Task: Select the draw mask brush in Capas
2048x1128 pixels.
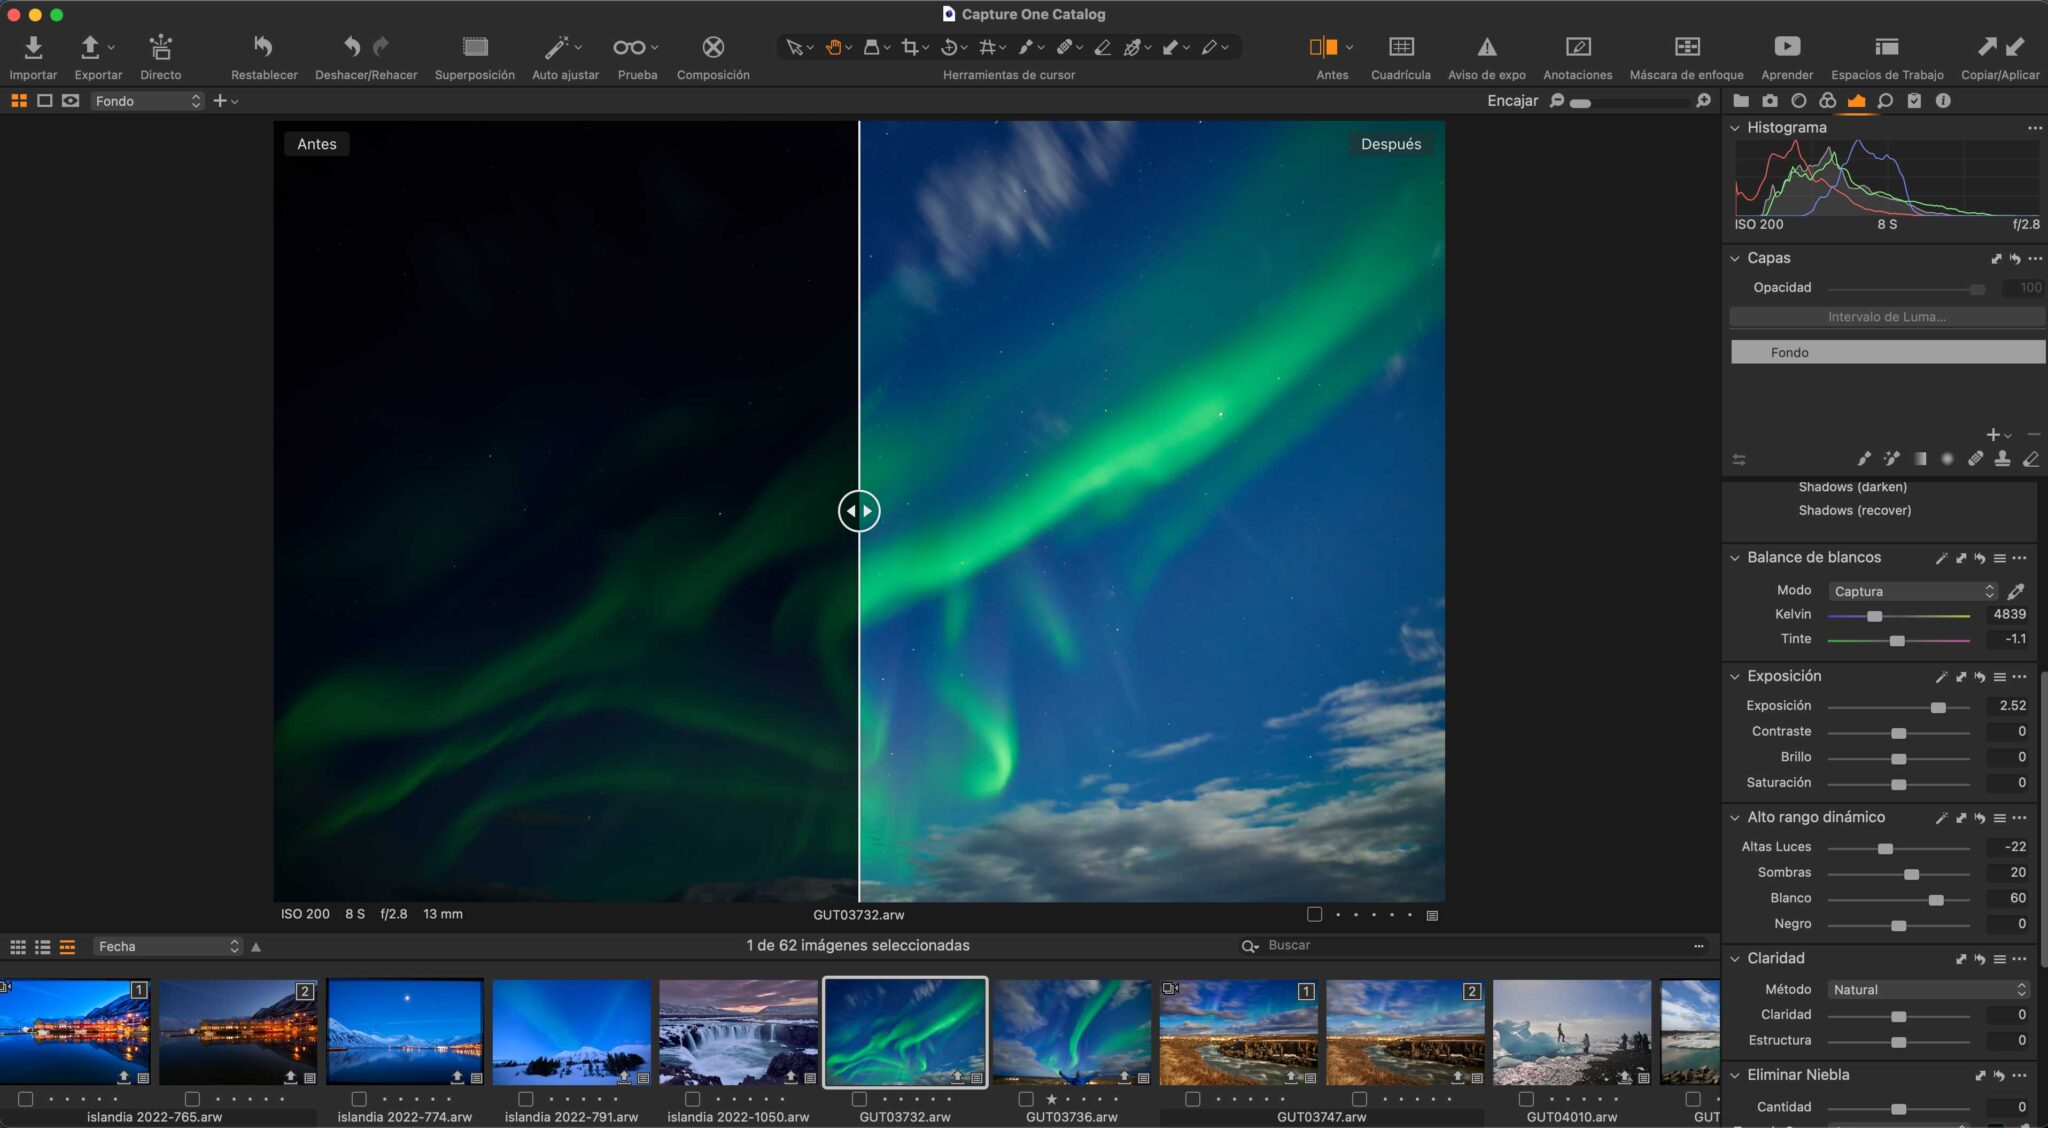Action: coord(1864,458)
